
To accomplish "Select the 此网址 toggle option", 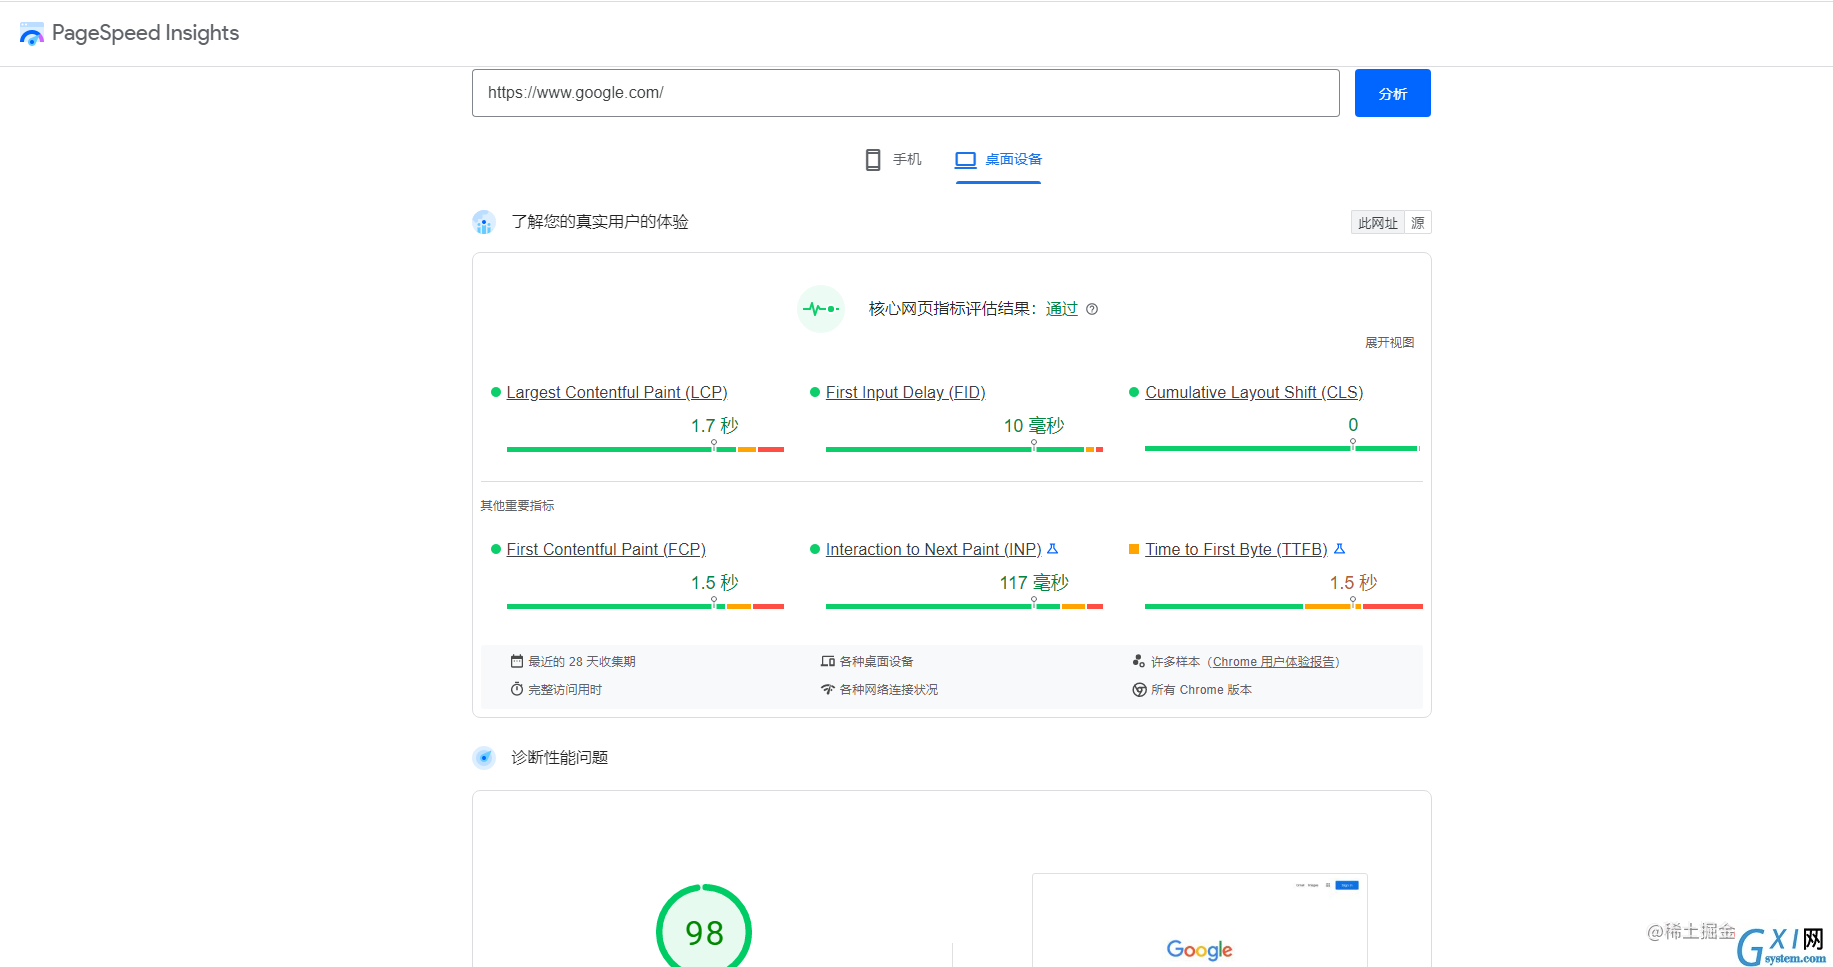I will (x=1377, y=223).
